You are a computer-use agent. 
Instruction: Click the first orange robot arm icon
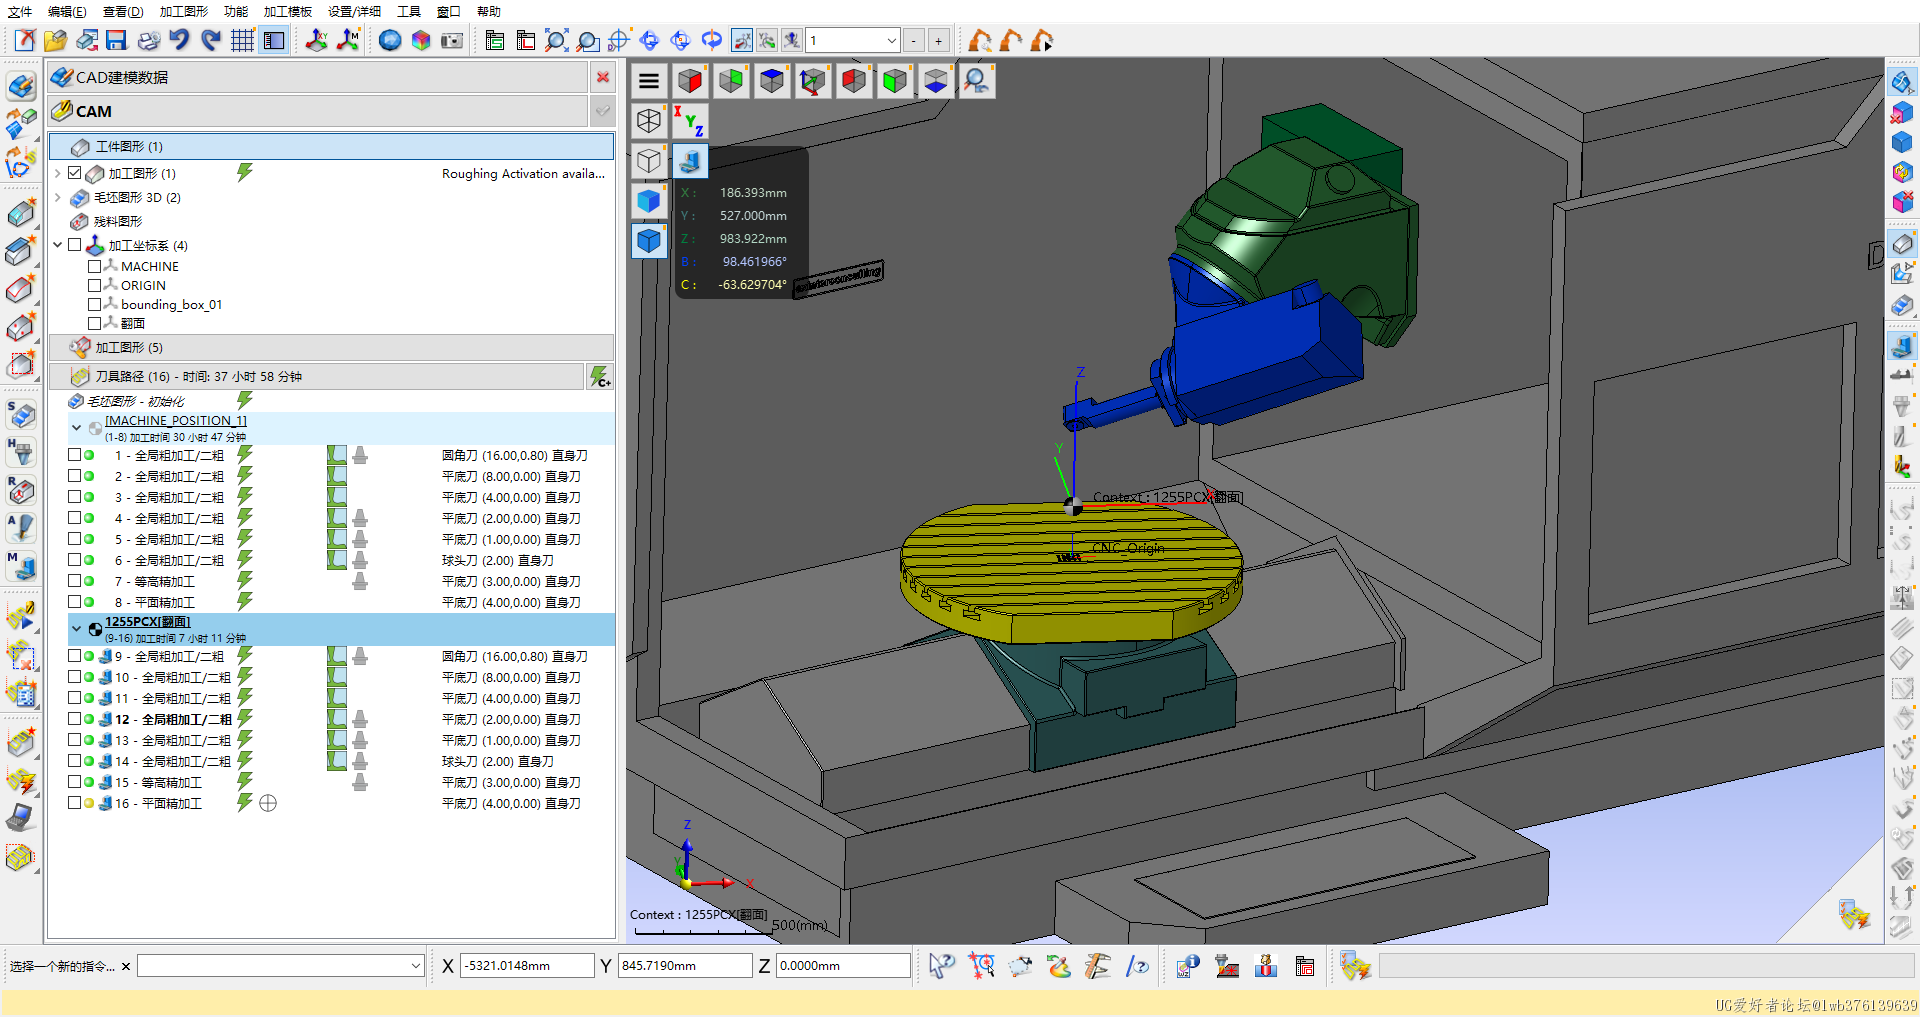point(980,40)
